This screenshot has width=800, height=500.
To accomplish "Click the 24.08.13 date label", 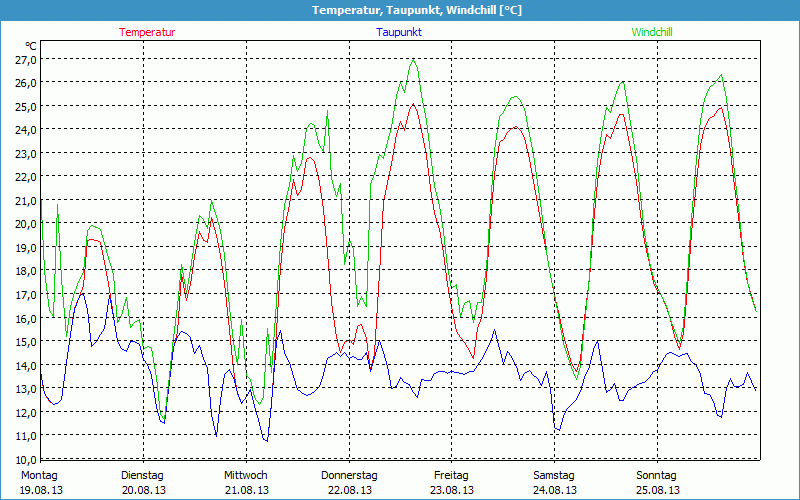I will [x=555, y=490].
